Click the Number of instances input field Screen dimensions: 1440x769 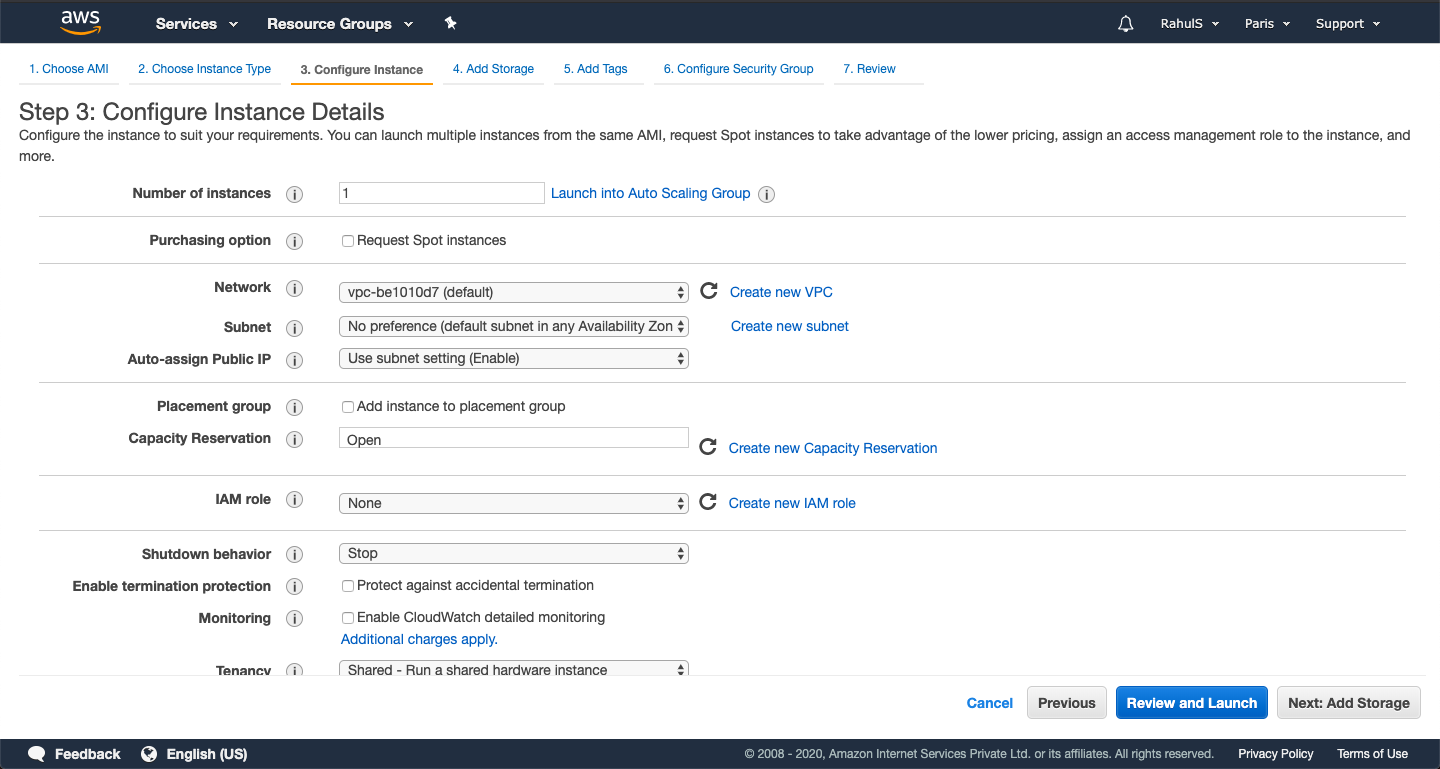(x=441, y=193)
